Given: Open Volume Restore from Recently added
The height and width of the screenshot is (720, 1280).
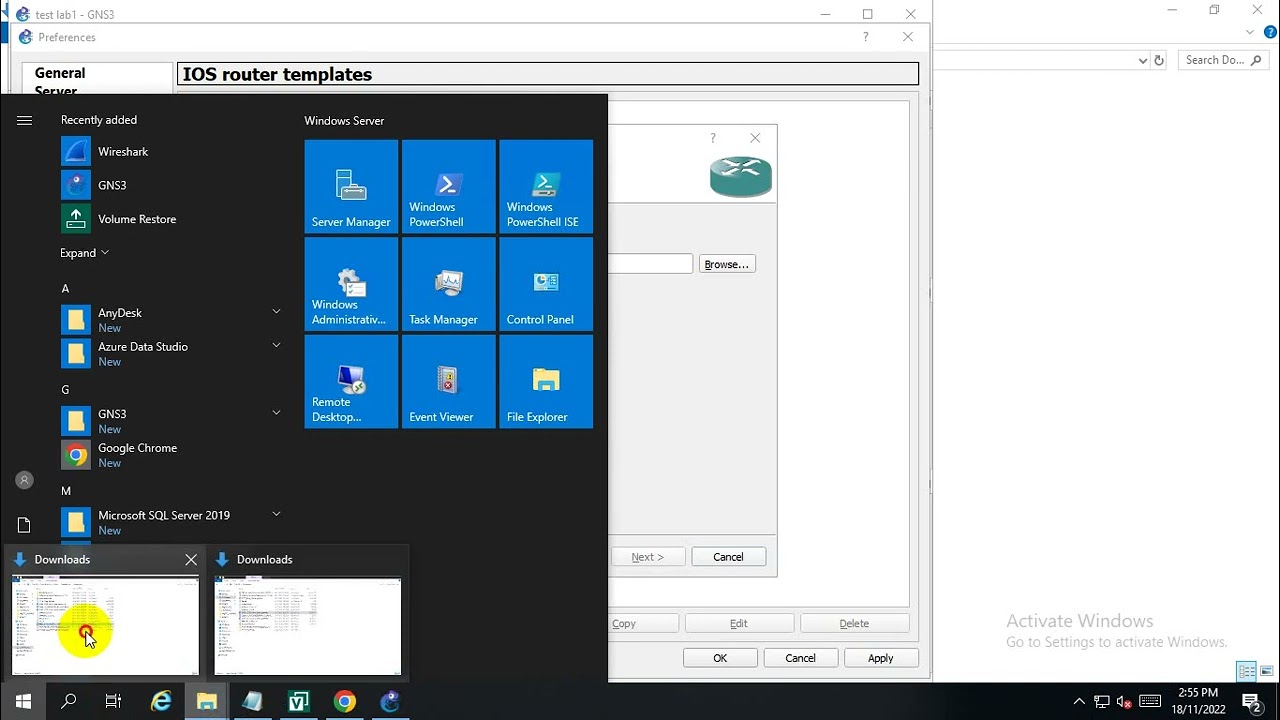Looking at the screenshot, I should point(137,219).
